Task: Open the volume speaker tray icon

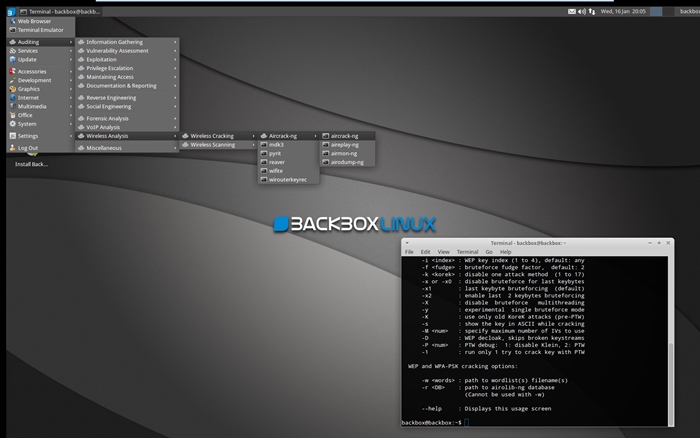Action: pos(582,12)
